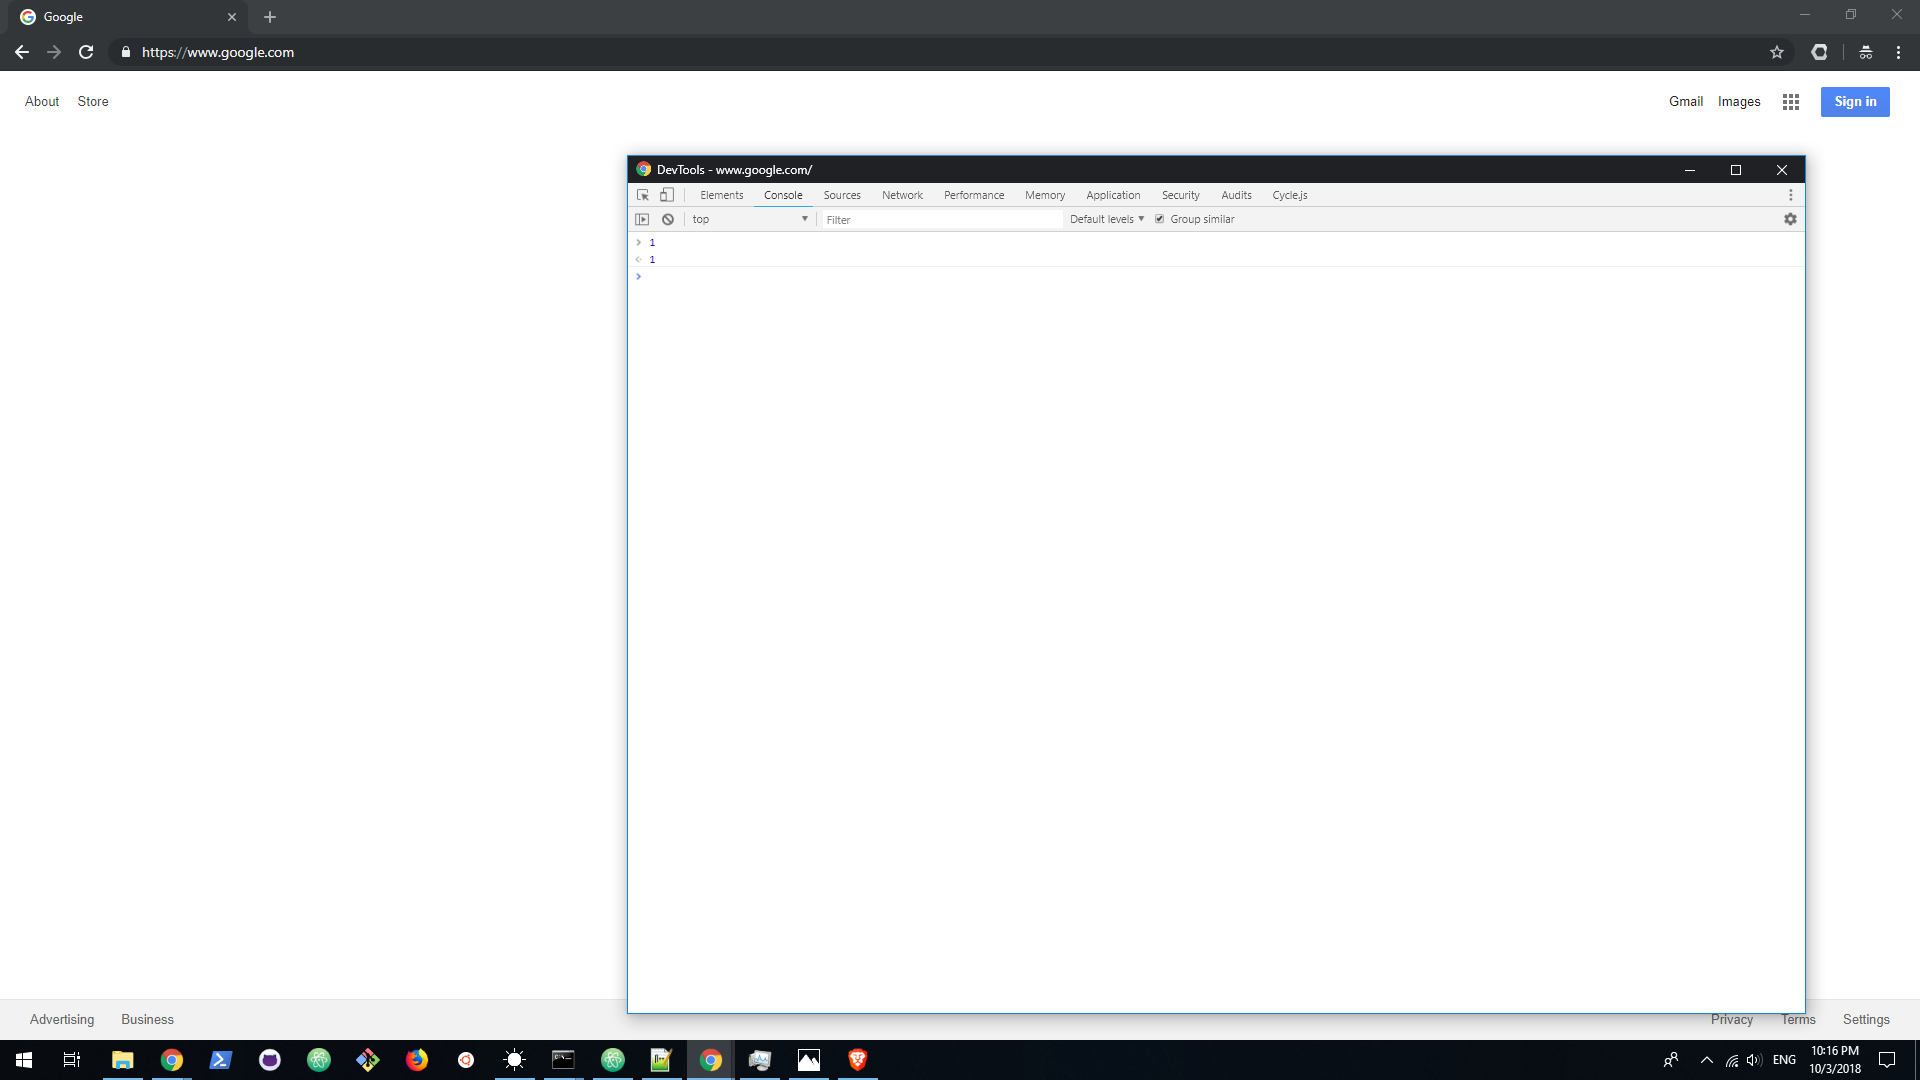Open the volume control in the tray
1920x1080 pixels.
(1754, 1060)
